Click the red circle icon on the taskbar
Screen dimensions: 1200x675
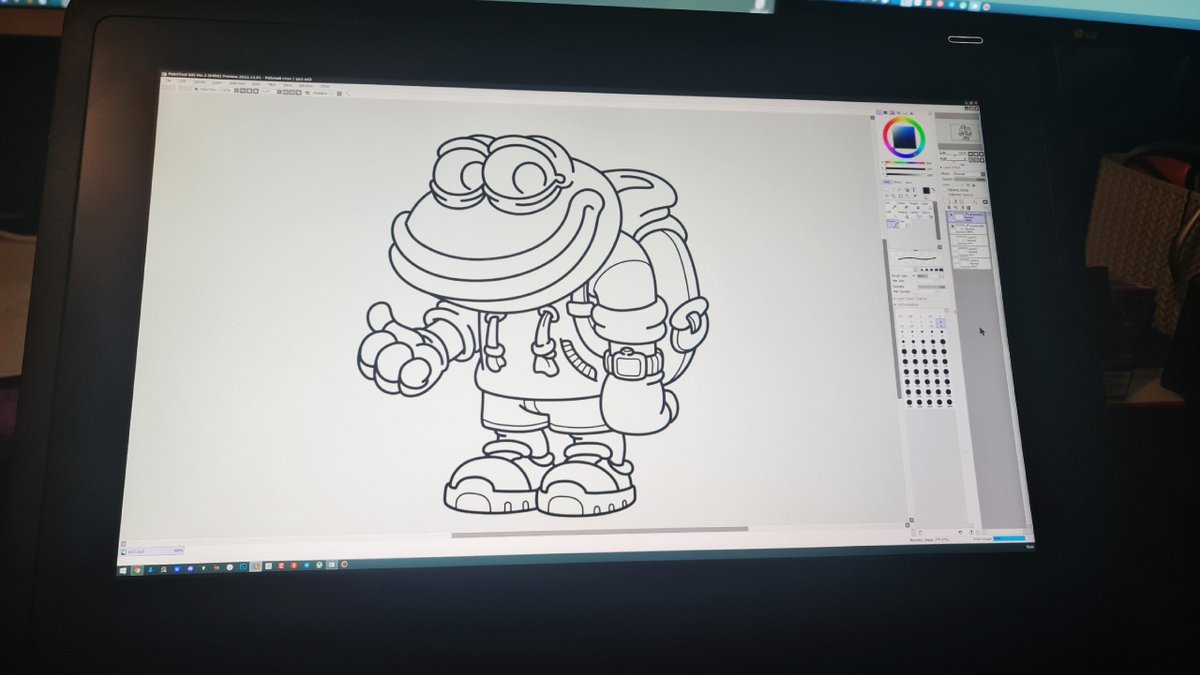344,564
